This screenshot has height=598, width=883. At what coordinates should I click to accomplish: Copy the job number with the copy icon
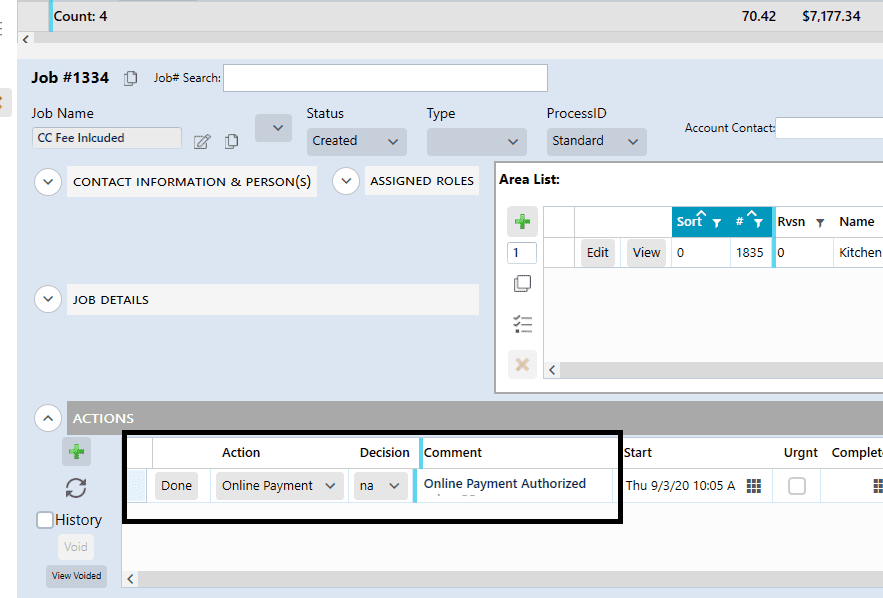(131, 77)
